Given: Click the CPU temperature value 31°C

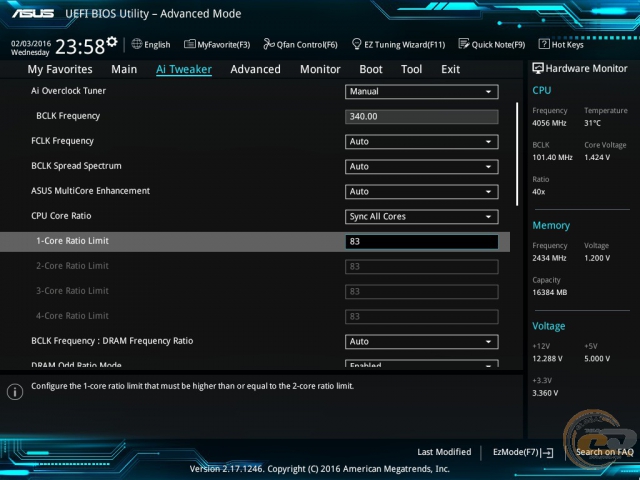Looking at the screenshot, I should (x=592, y=123).
